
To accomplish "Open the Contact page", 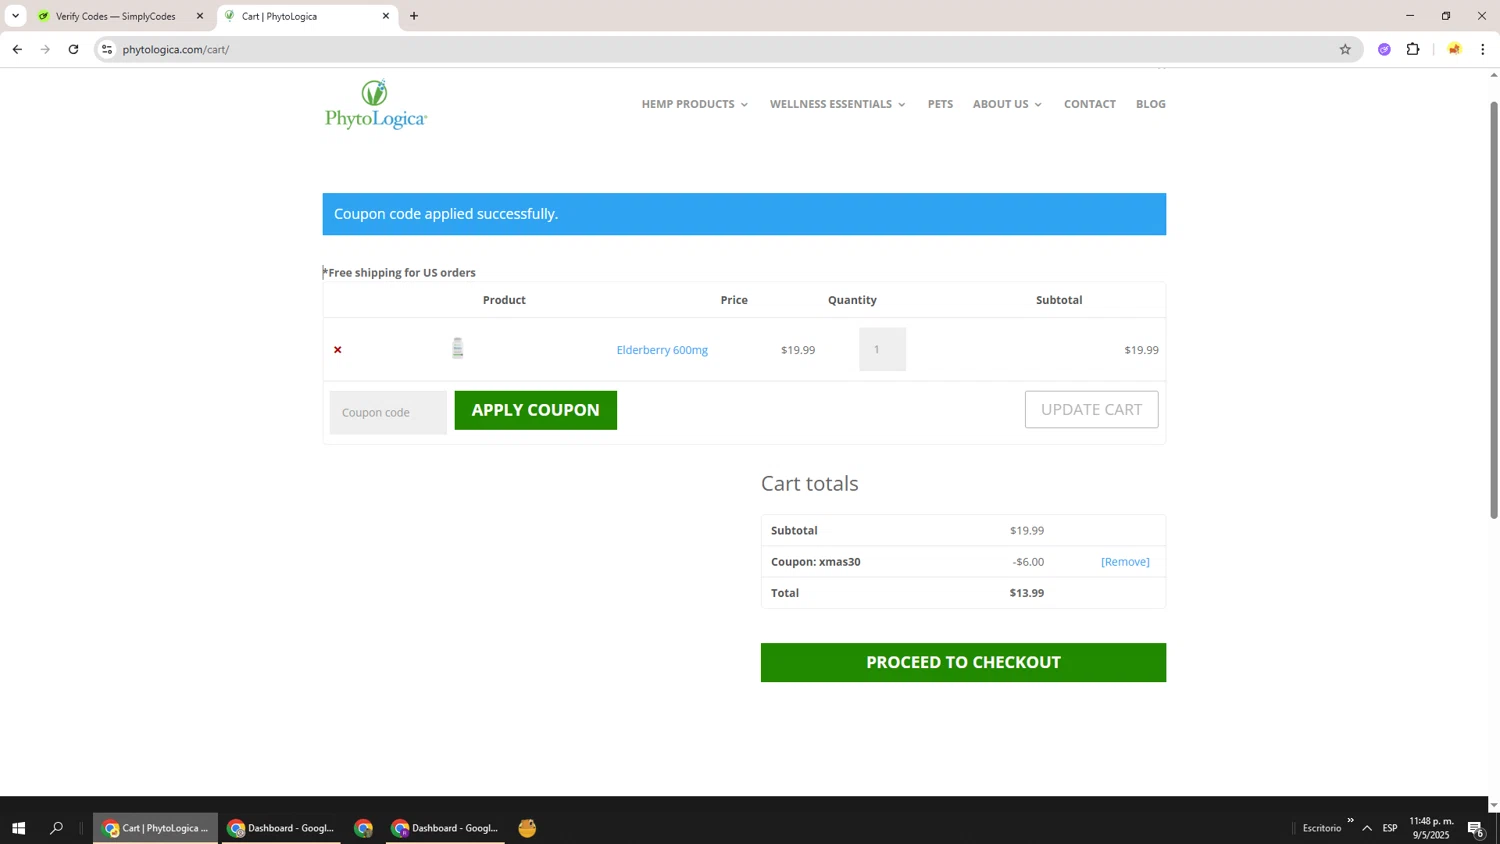I will pyautogui.click(x=1090, y=104).
